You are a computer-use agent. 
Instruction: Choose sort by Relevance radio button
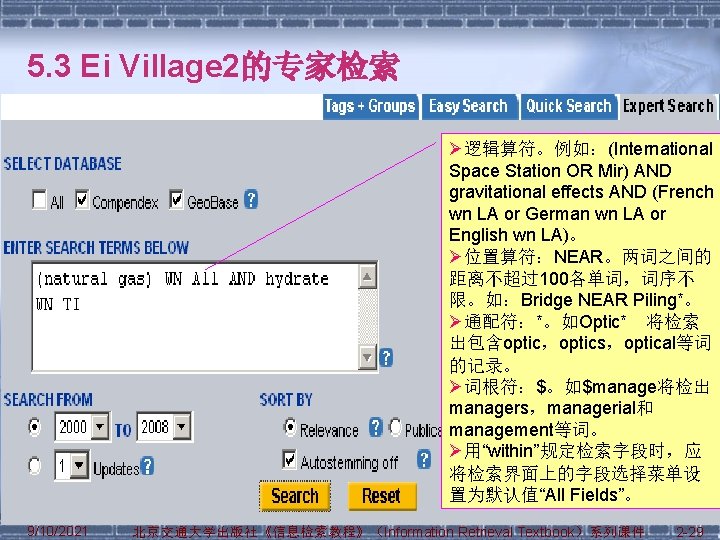pos(290,427)
